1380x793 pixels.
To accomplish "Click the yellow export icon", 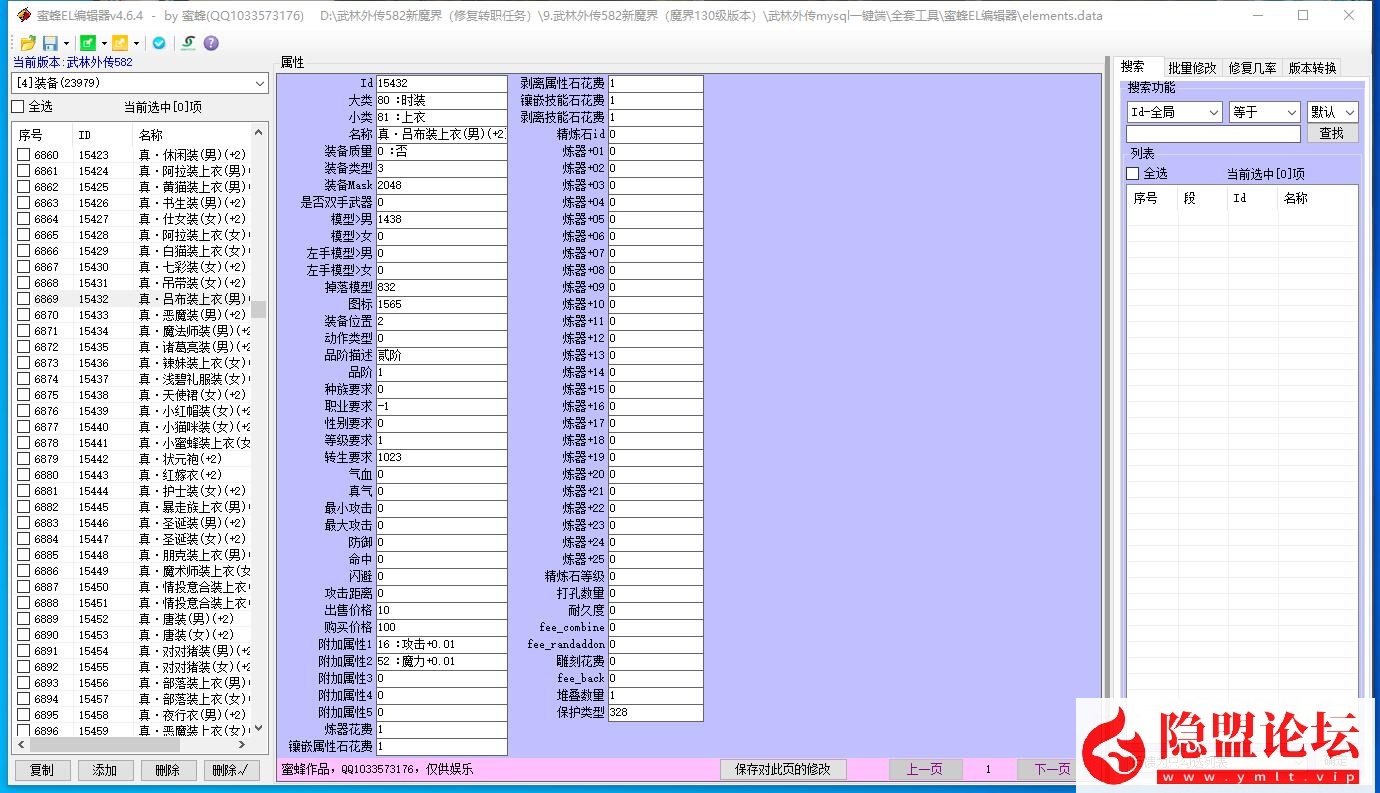I will (x=120, y=43).
